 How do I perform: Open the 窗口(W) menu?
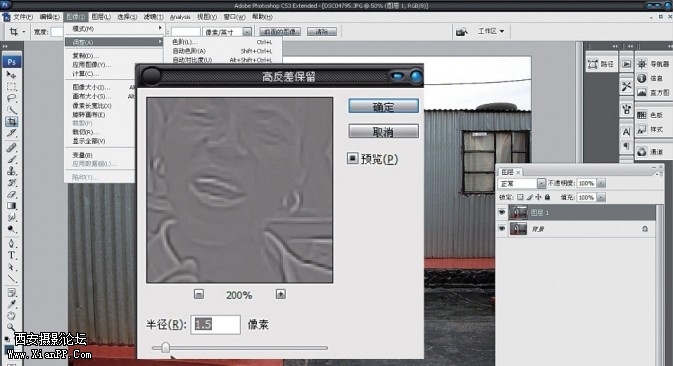234,17
